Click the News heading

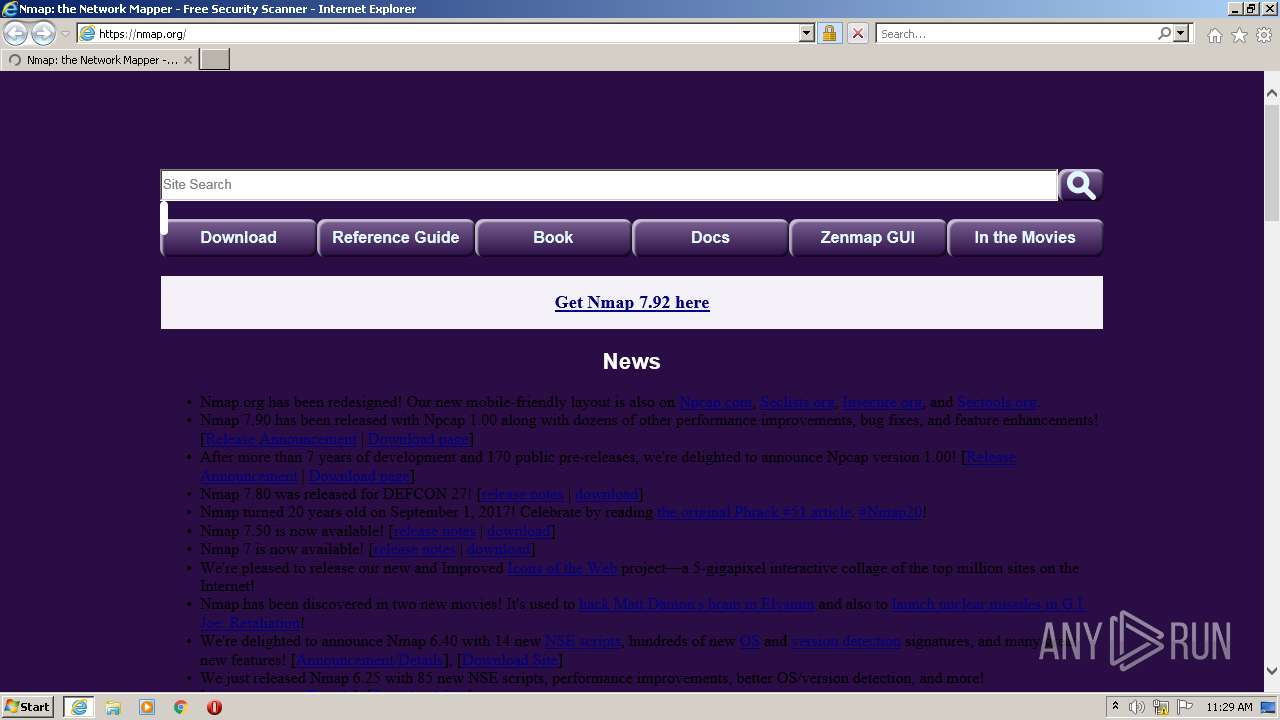click(632, 361)
